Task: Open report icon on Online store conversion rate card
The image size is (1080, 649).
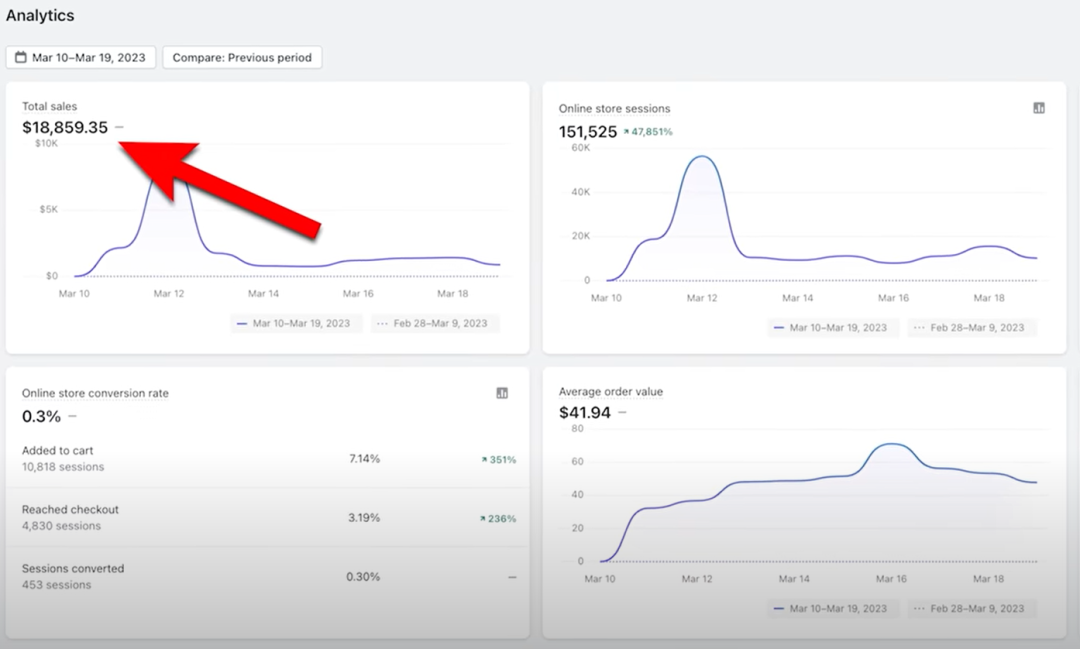Action: pyautogui.click(x=502, y=393)
